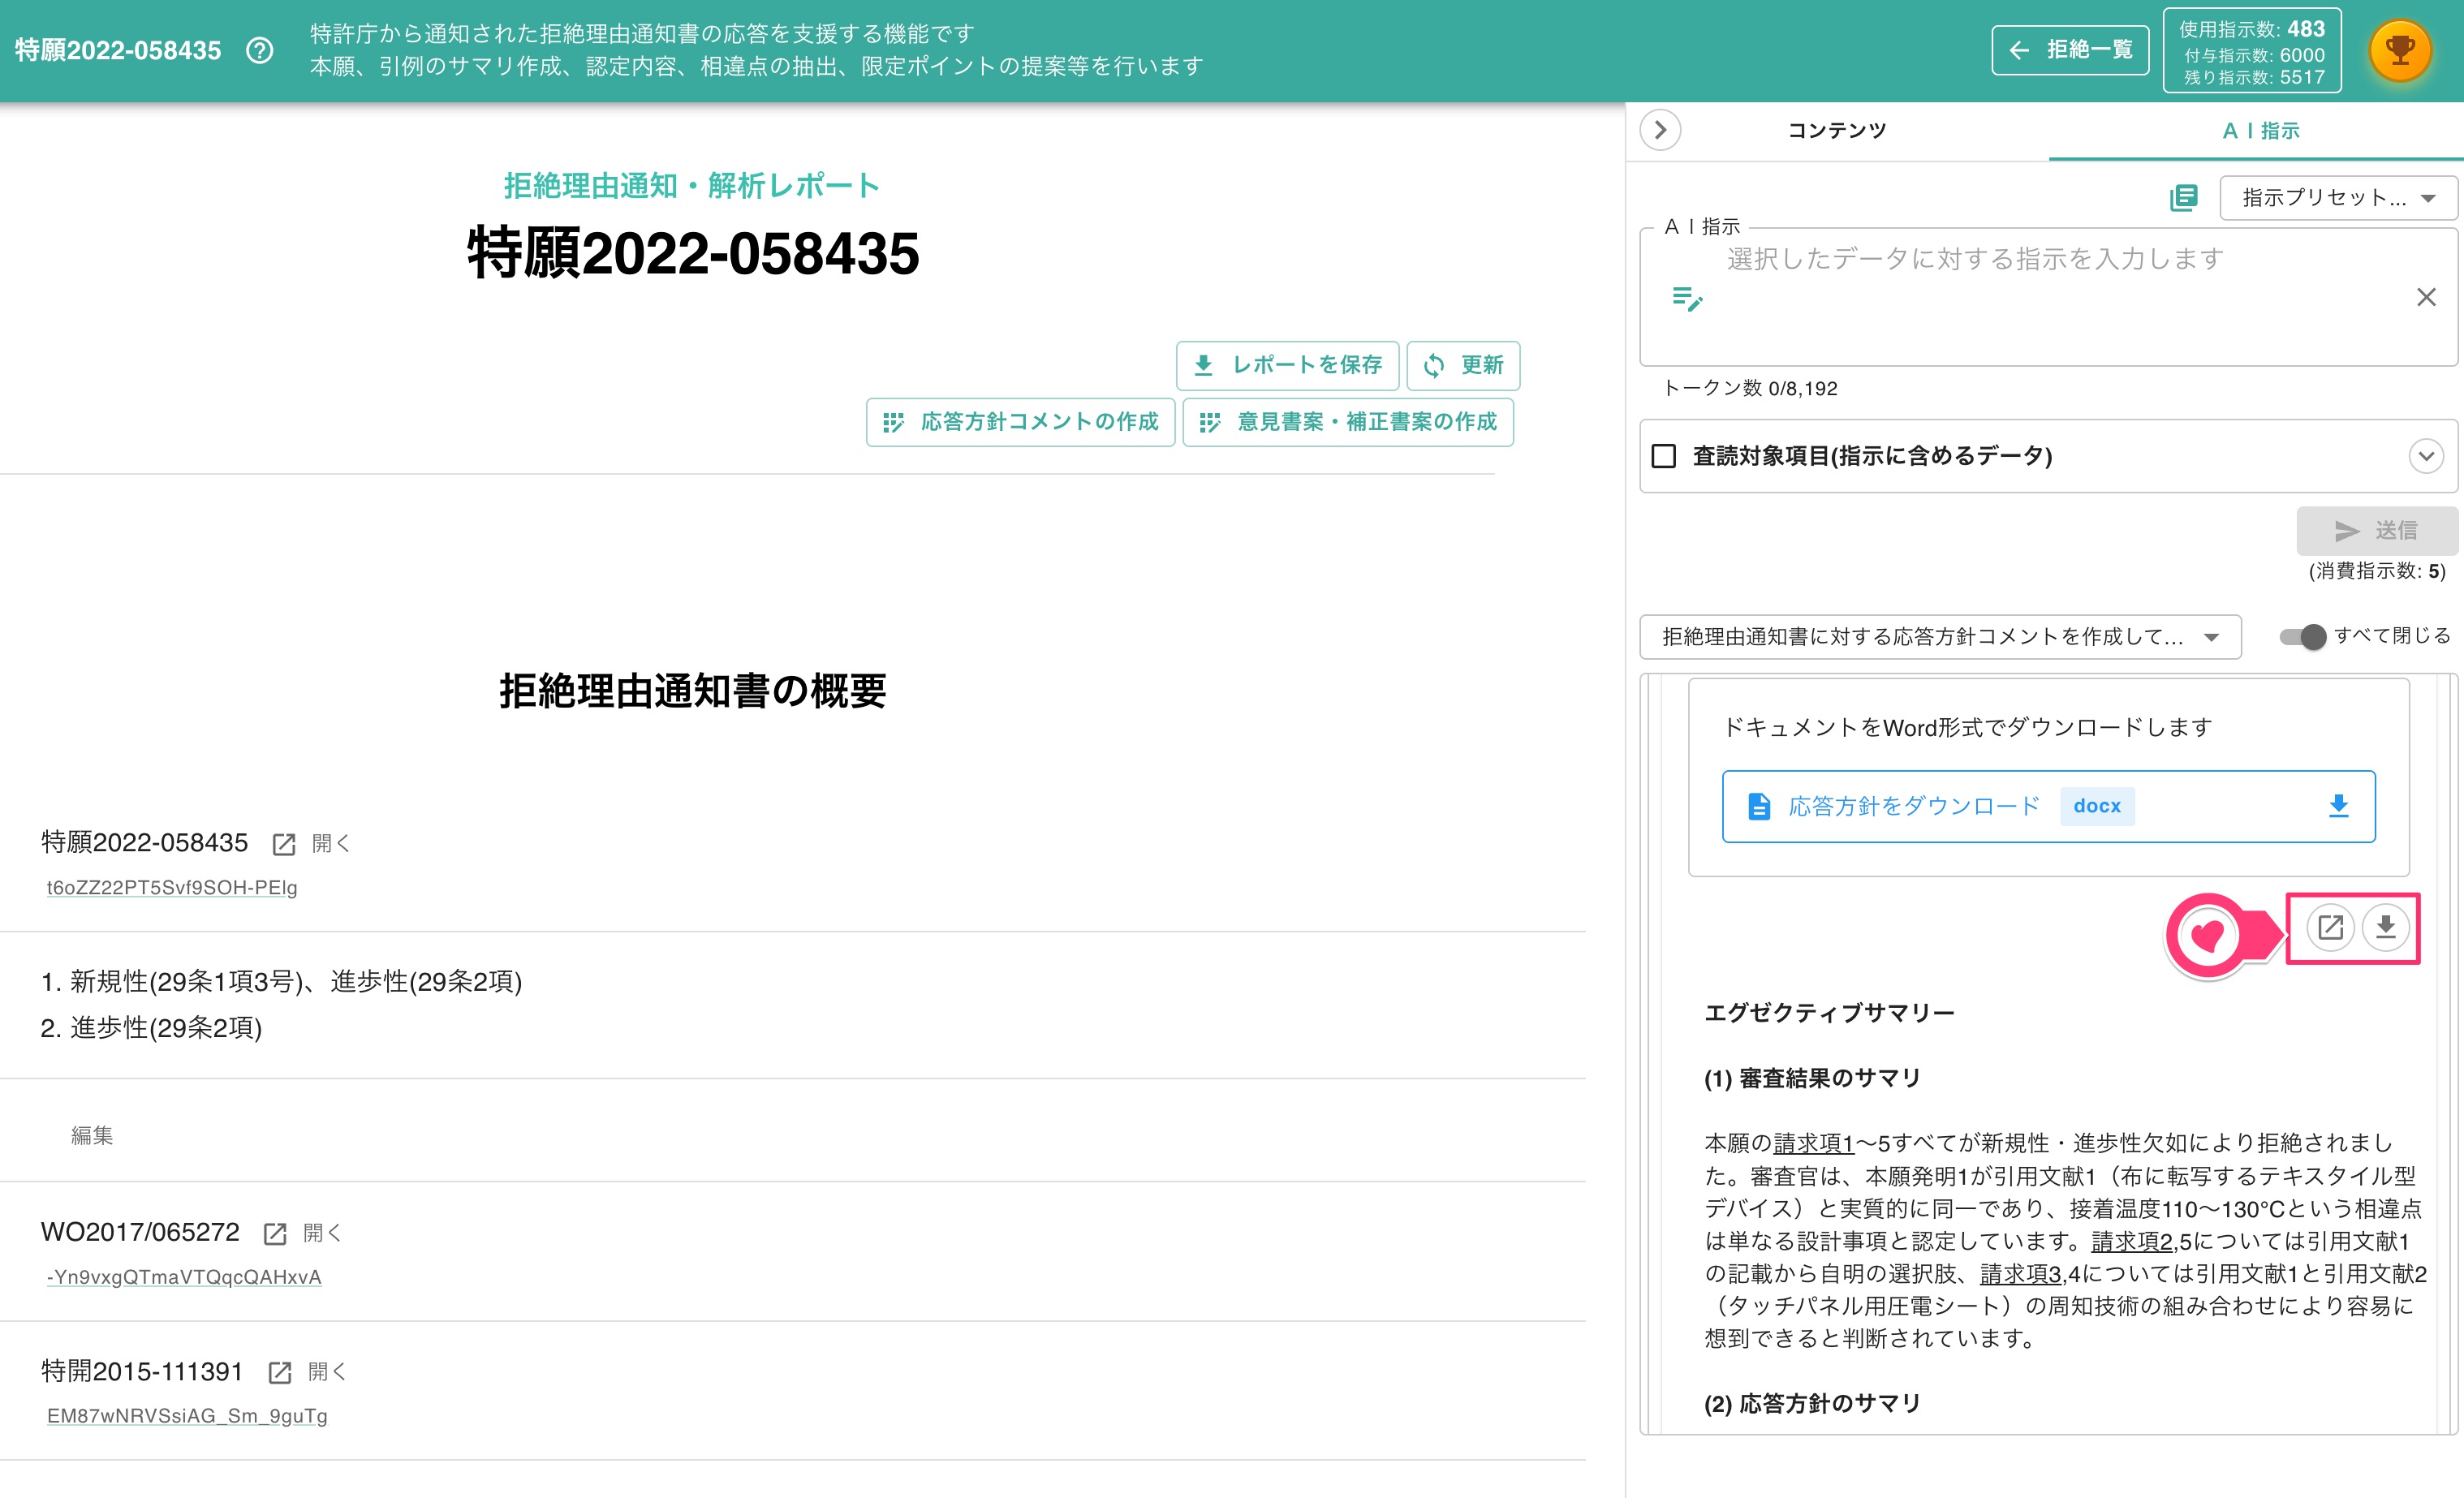Click the (1) 審査結果のサマリ heading

[1812, 1078]
